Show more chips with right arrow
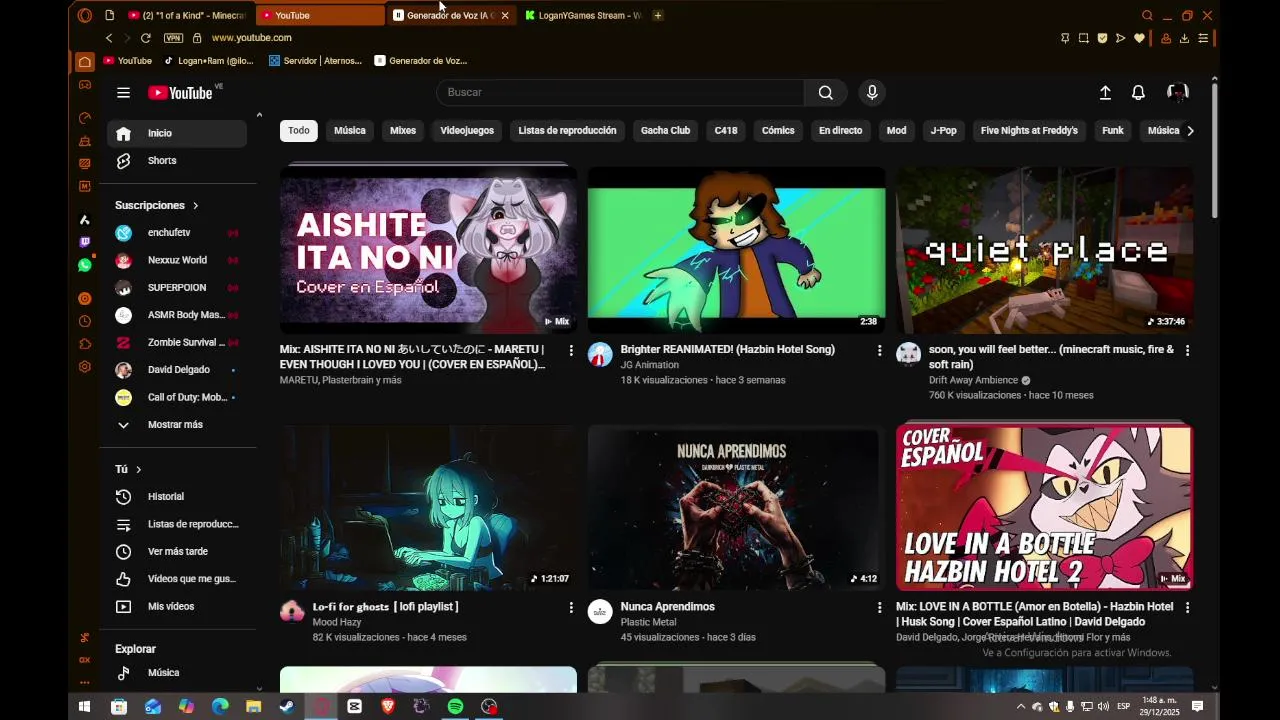Viewport: 1280px width, 720px height. 1190,130
